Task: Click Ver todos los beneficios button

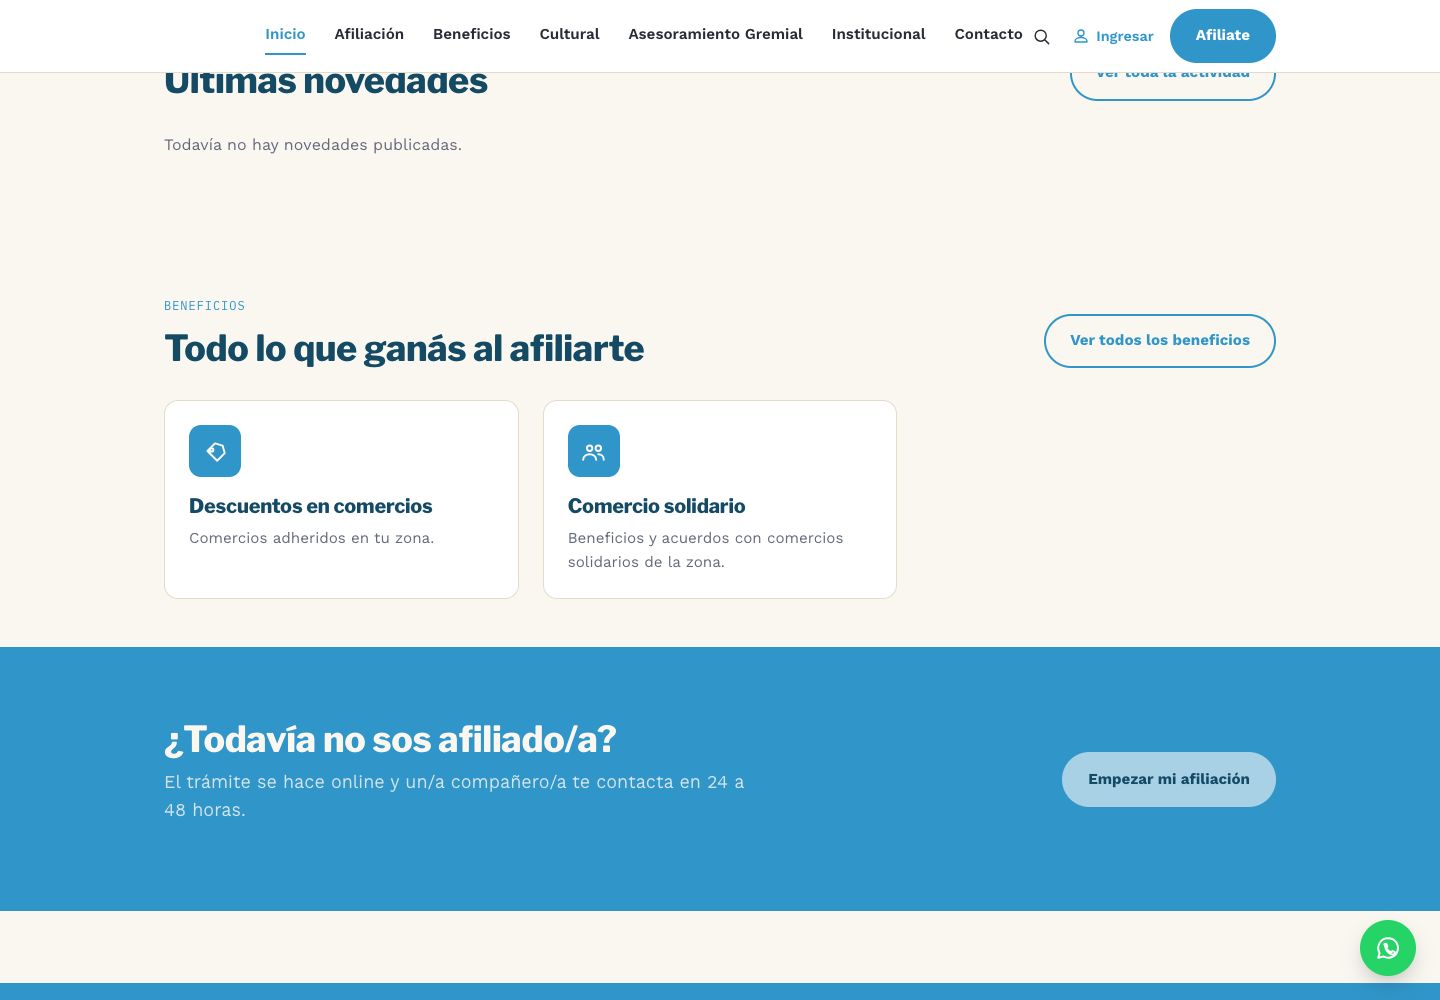Action: tap(1160, 340)
